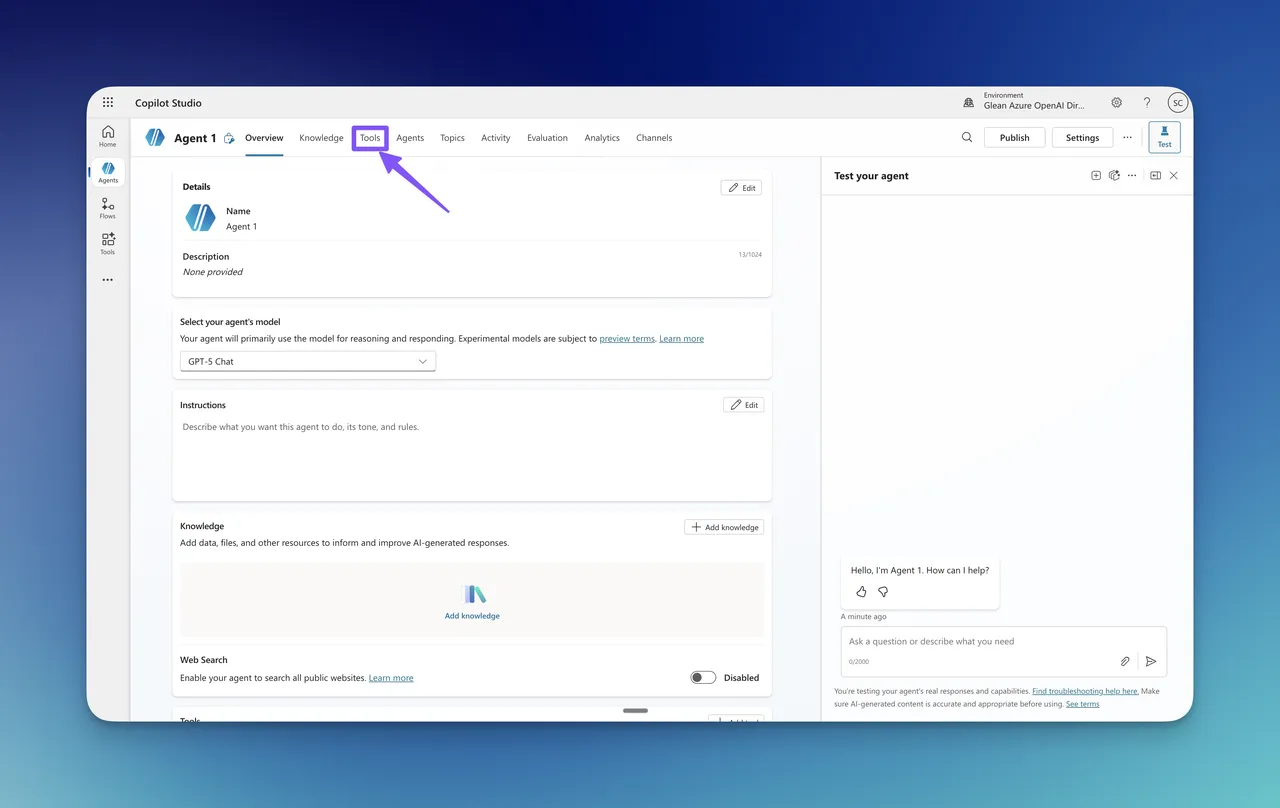Open the preview terms link
This screenshot has height=808, width=1280.
click(627, 339)
